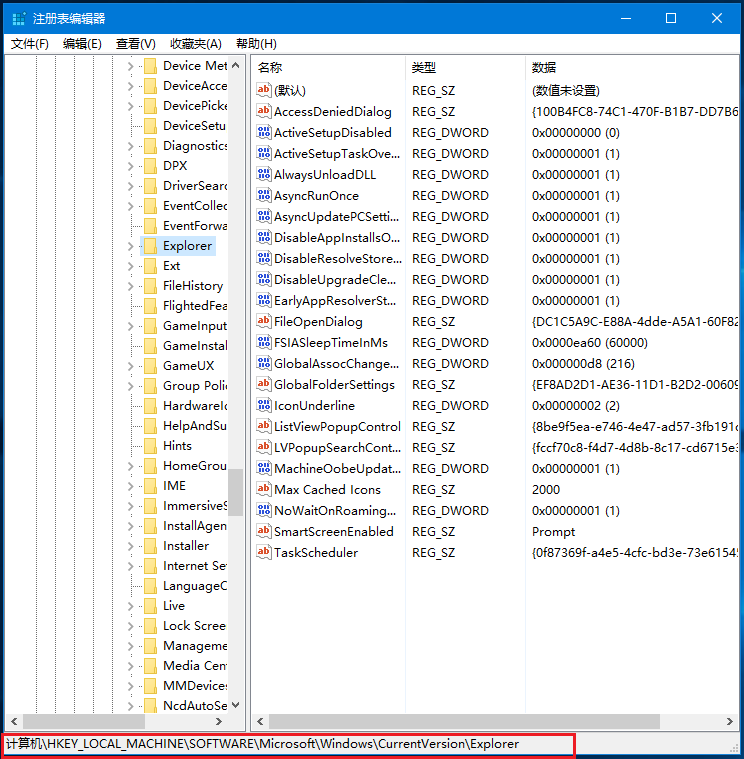The height and width of the screenshot is (759, 744).
Task: Click the FSIASleepTimeInMs DWORD icon
Action: [264, 342]
